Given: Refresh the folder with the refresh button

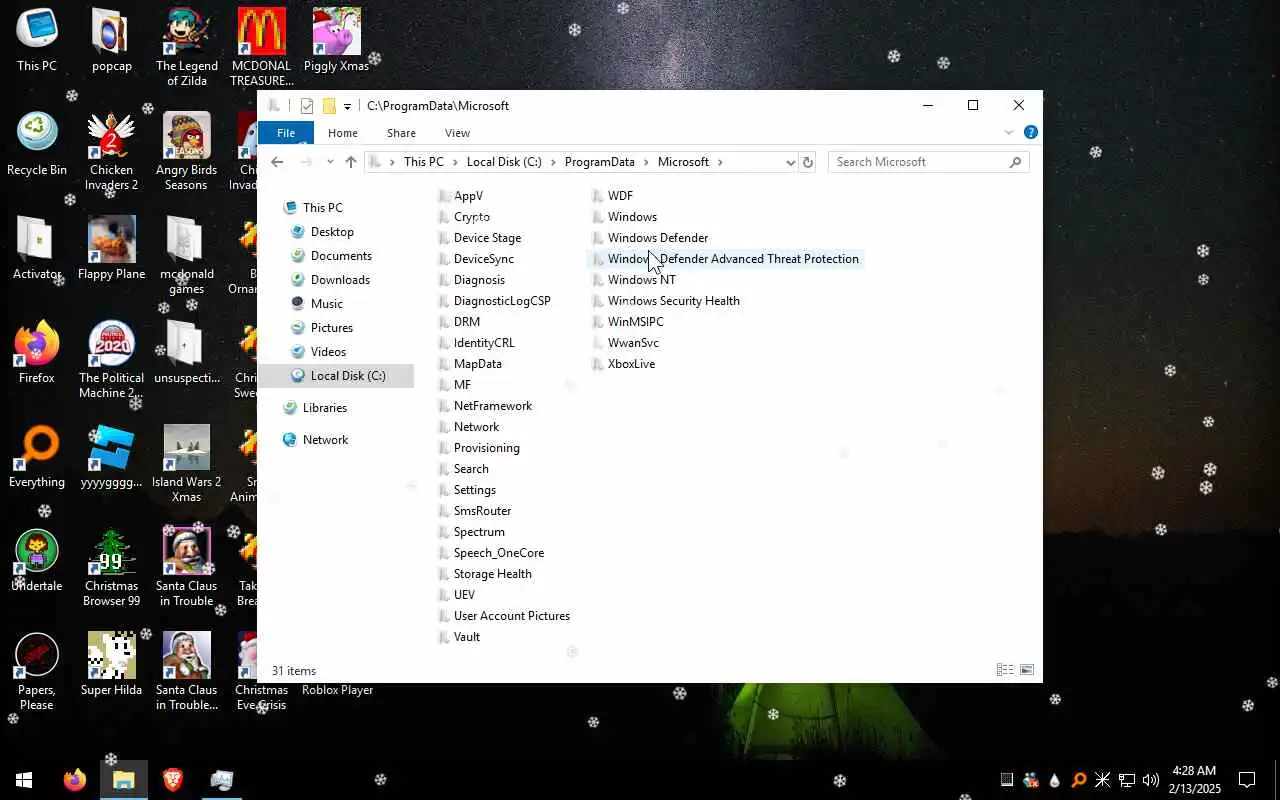Looking at the screenshot, I should coord(808,162).
